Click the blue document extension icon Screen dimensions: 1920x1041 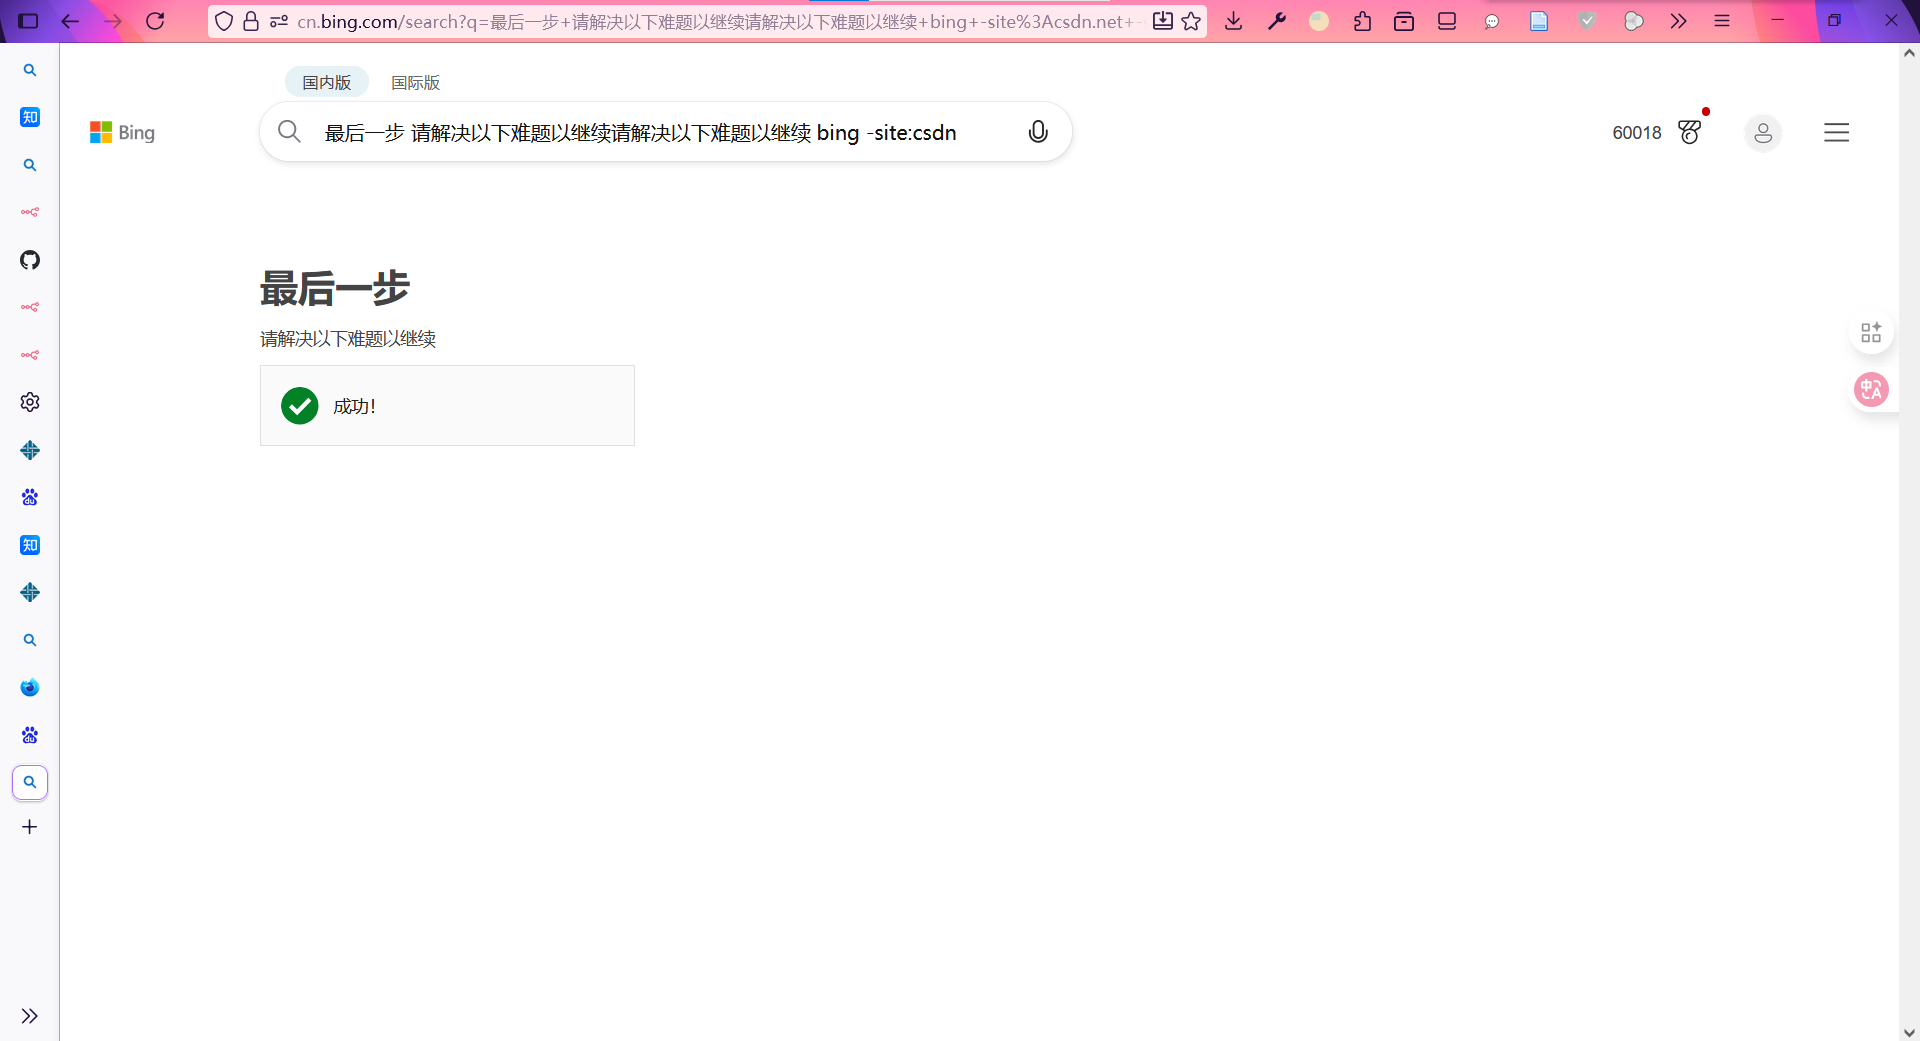pos(1539,20)
